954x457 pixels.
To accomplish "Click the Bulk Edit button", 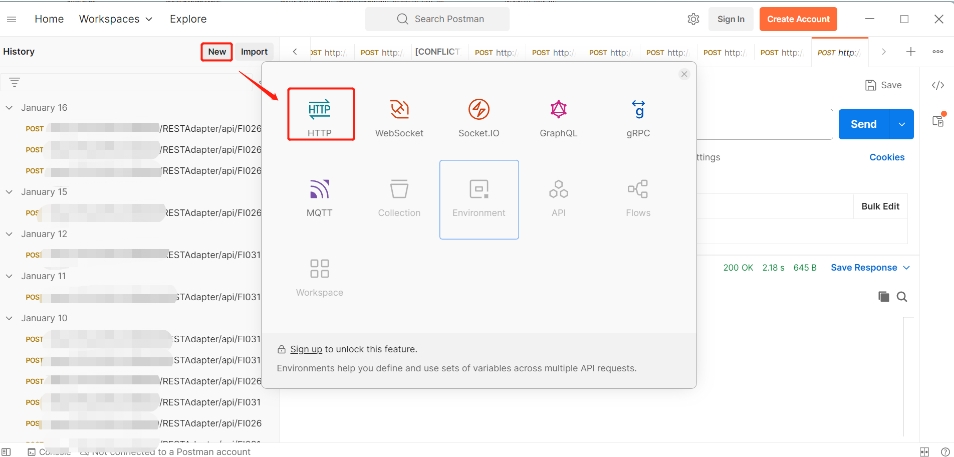I will tap(880, 206).
